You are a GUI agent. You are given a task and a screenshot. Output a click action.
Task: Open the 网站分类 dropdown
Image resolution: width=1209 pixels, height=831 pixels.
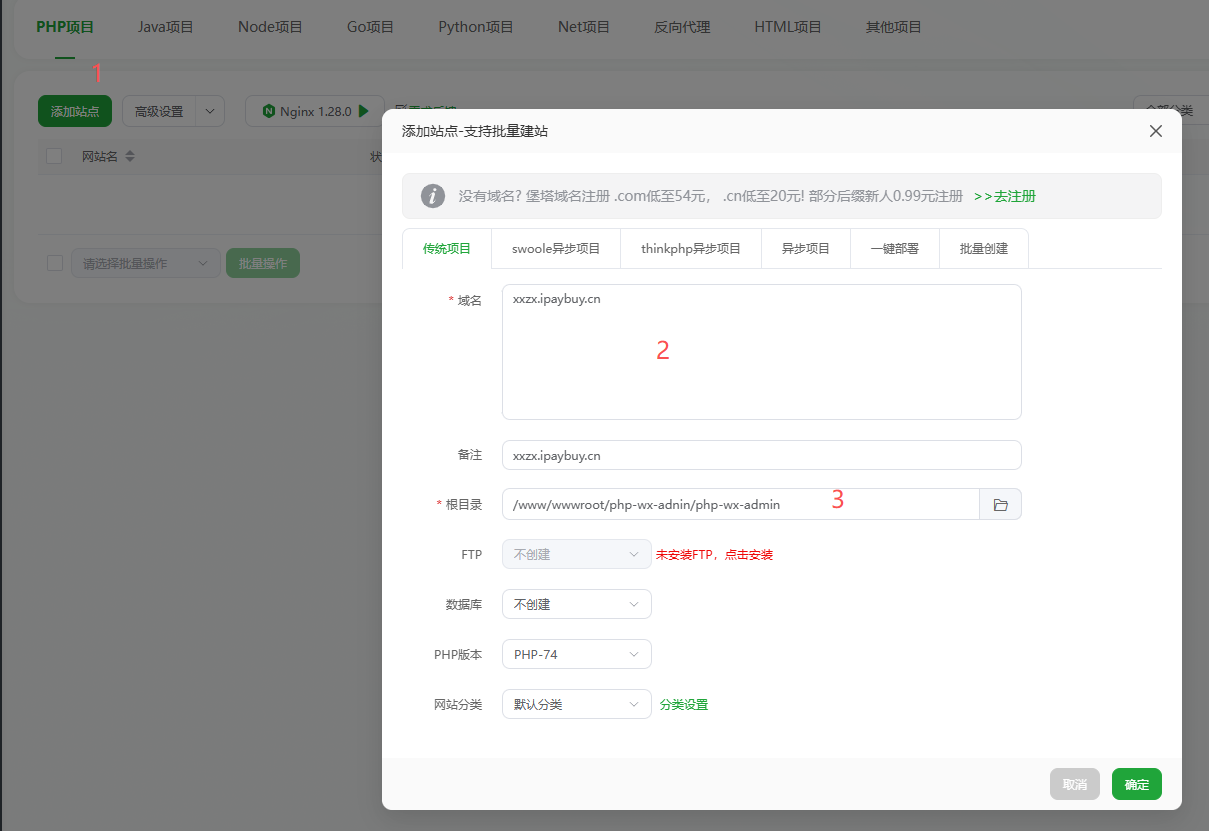tap(576, 704)
